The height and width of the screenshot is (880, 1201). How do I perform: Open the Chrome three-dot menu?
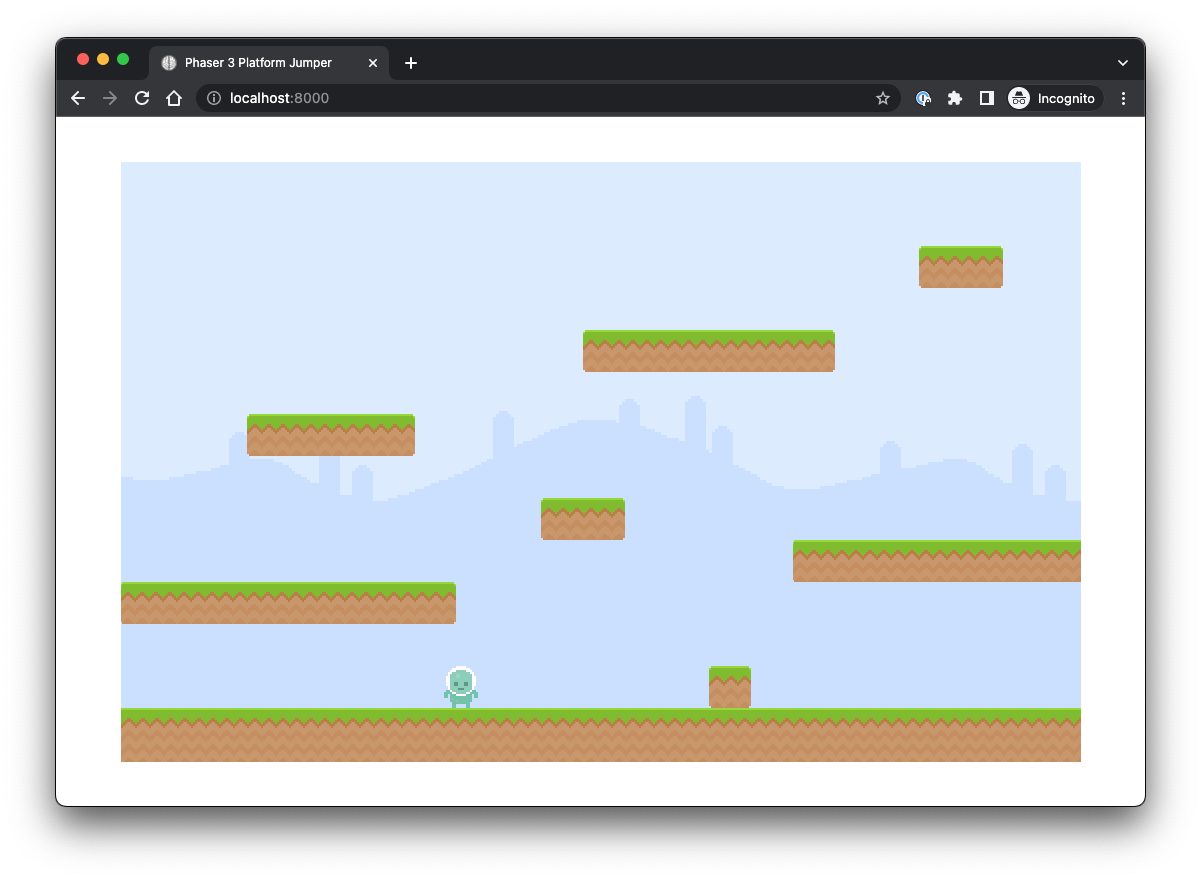[x=1123, y=98]
